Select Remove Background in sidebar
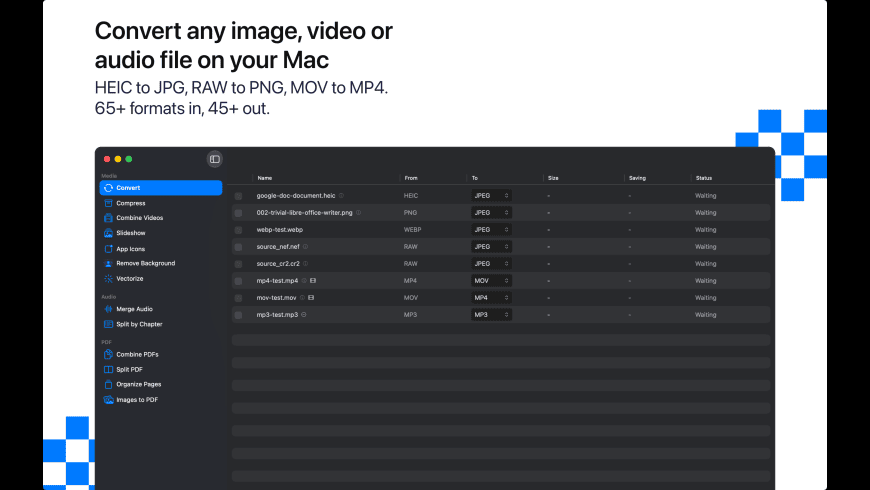This screenshot has height=490, width=870. [x=146, y=264]
